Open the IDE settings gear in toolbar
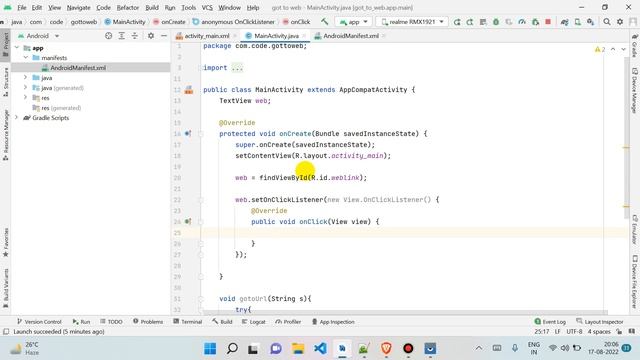 pos(620,22)
